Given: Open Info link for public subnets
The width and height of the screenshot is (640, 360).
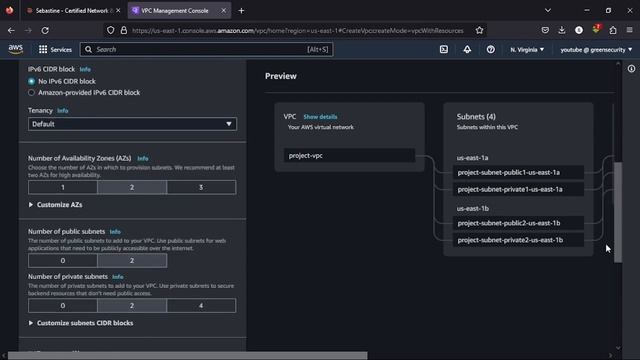Looking at the screenshot, I should (115, 232).
